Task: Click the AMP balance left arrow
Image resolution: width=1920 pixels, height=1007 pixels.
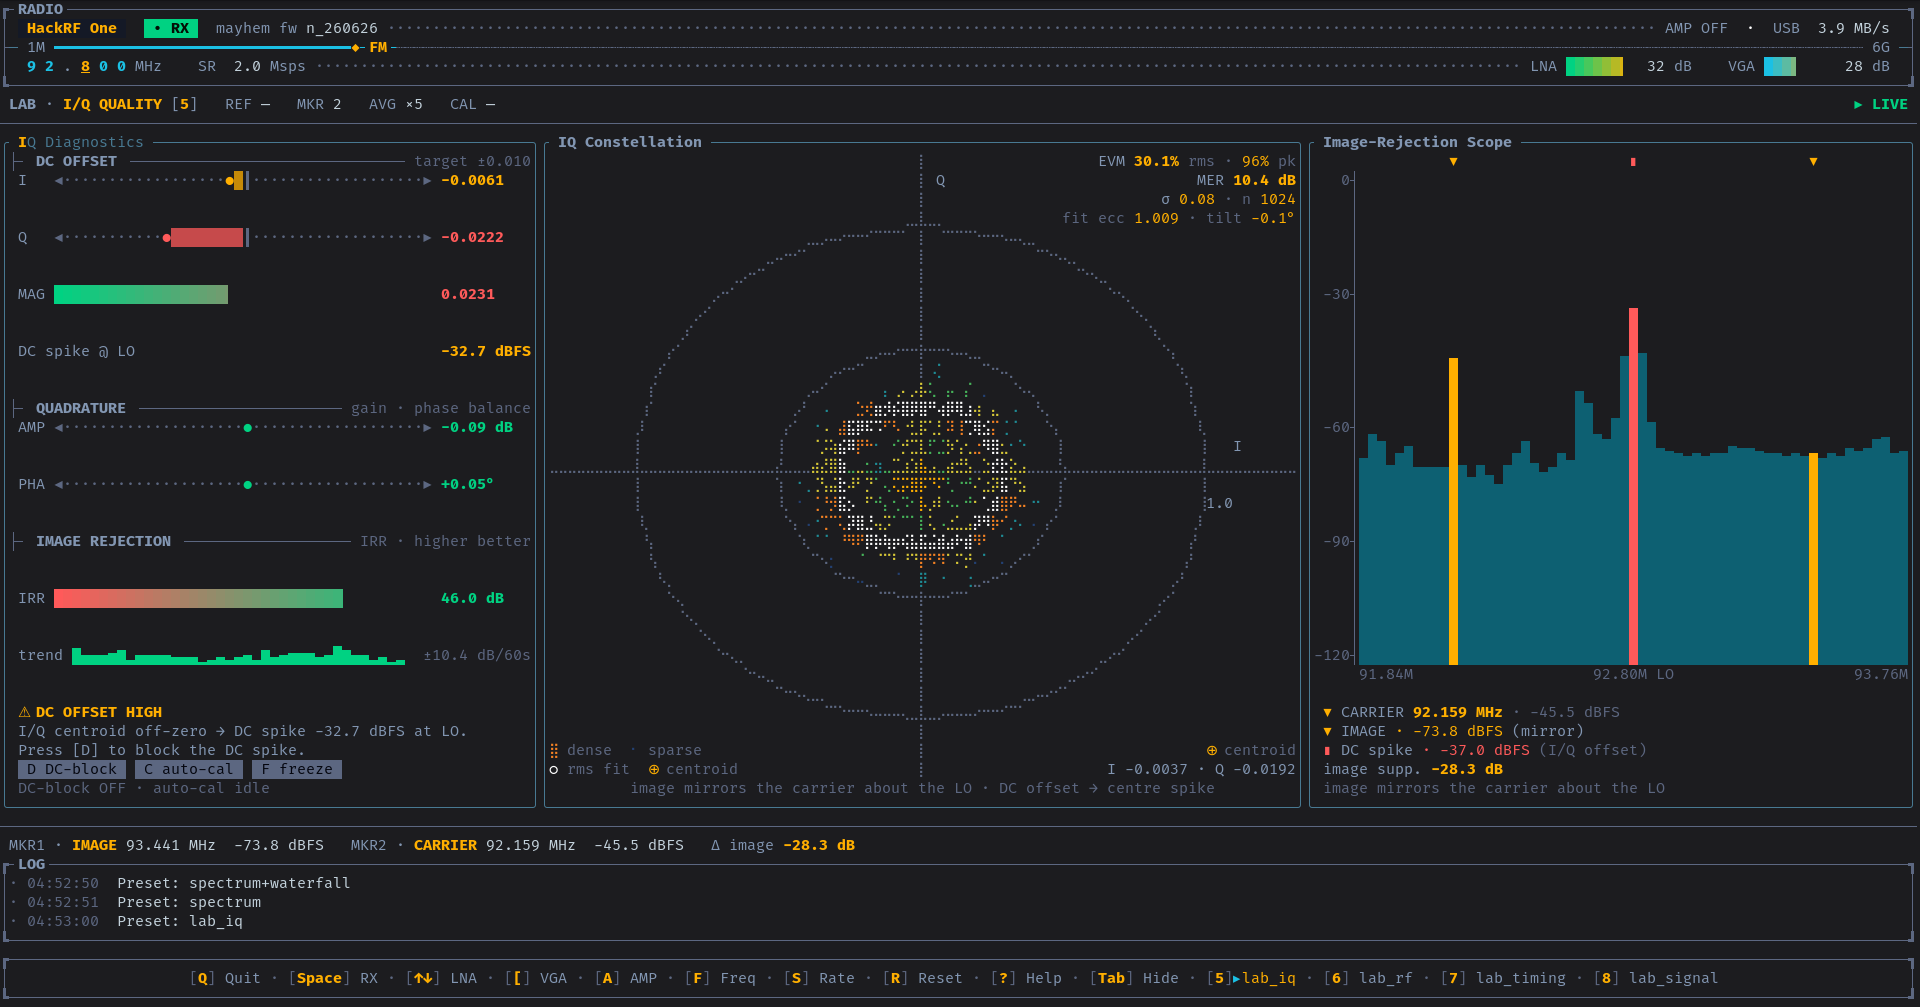Action: pyautogui.click(x=59, y=427)
